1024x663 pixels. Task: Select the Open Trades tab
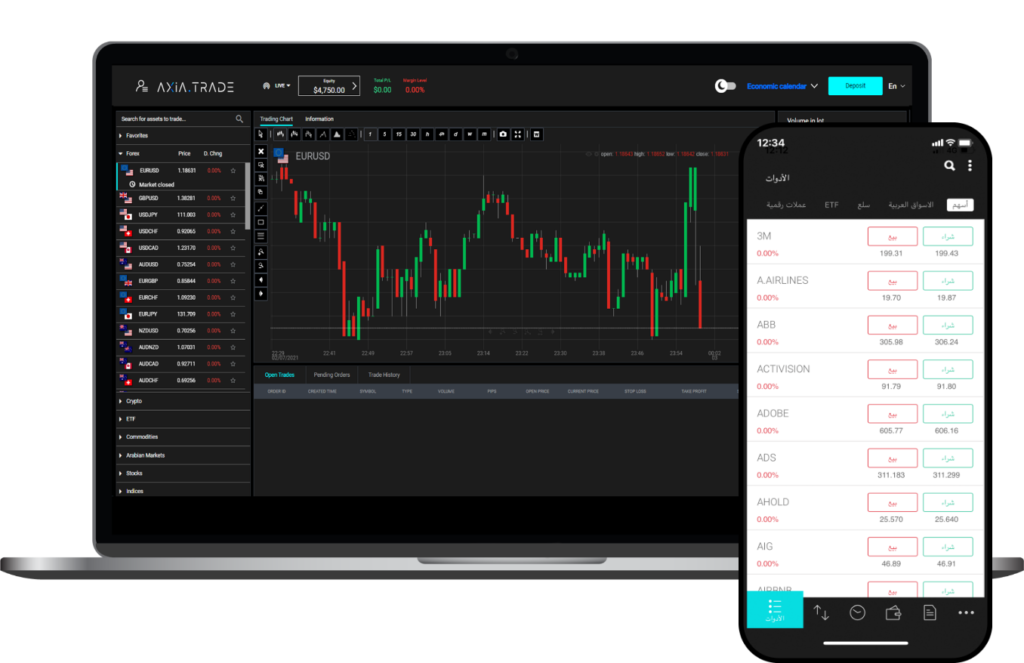tap(280, 375)
